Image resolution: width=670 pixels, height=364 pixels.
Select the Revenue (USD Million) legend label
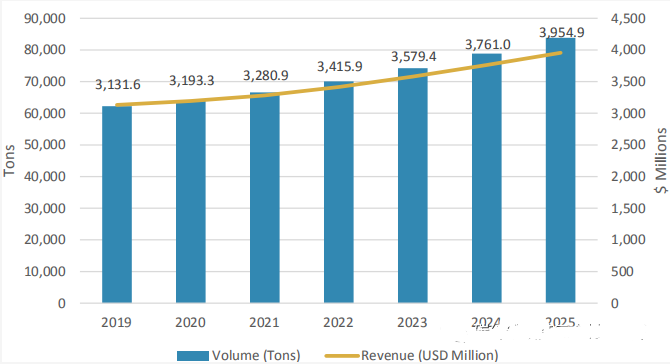click(x=429, y=355)
